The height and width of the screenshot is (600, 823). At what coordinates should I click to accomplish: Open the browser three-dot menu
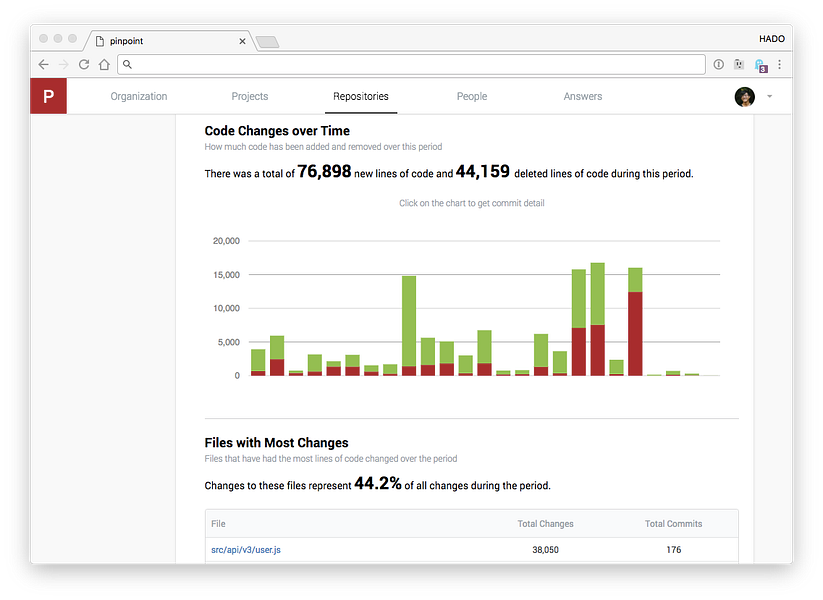(x=779, y=64)
